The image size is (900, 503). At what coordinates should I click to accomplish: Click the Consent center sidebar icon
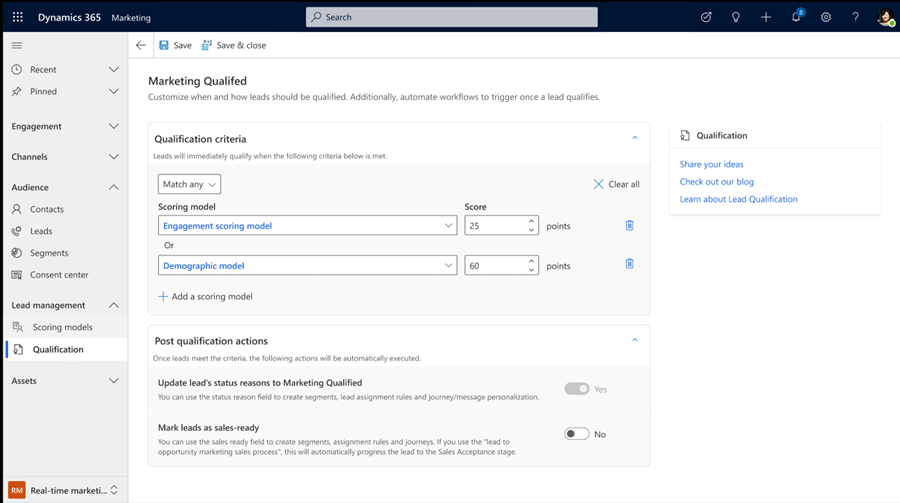click(17, 274)
